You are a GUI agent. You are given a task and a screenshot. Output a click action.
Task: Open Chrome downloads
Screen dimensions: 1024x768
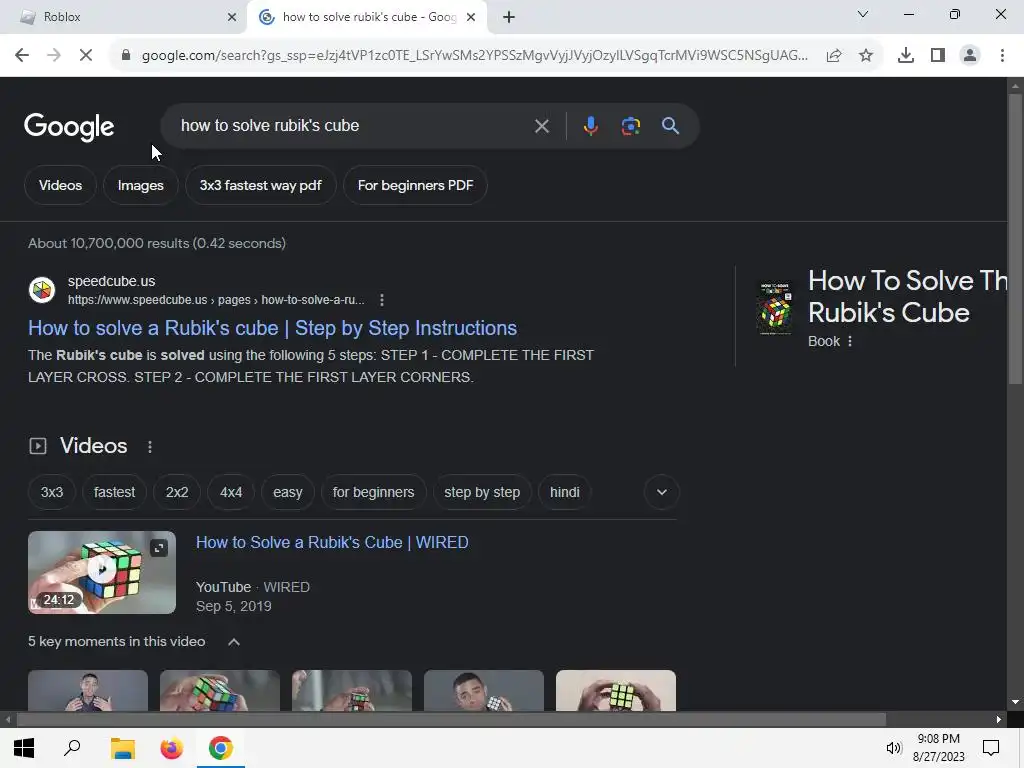tap(906, 56)
